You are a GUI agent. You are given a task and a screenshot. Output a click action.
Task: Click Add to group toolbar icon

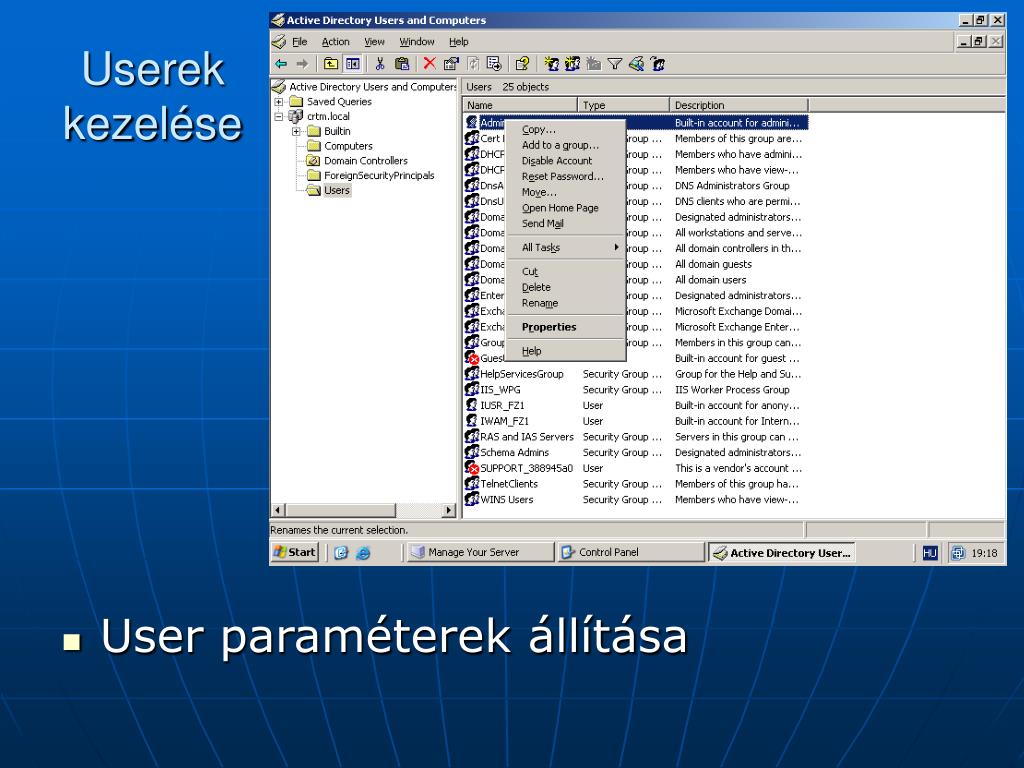(658, 64)
